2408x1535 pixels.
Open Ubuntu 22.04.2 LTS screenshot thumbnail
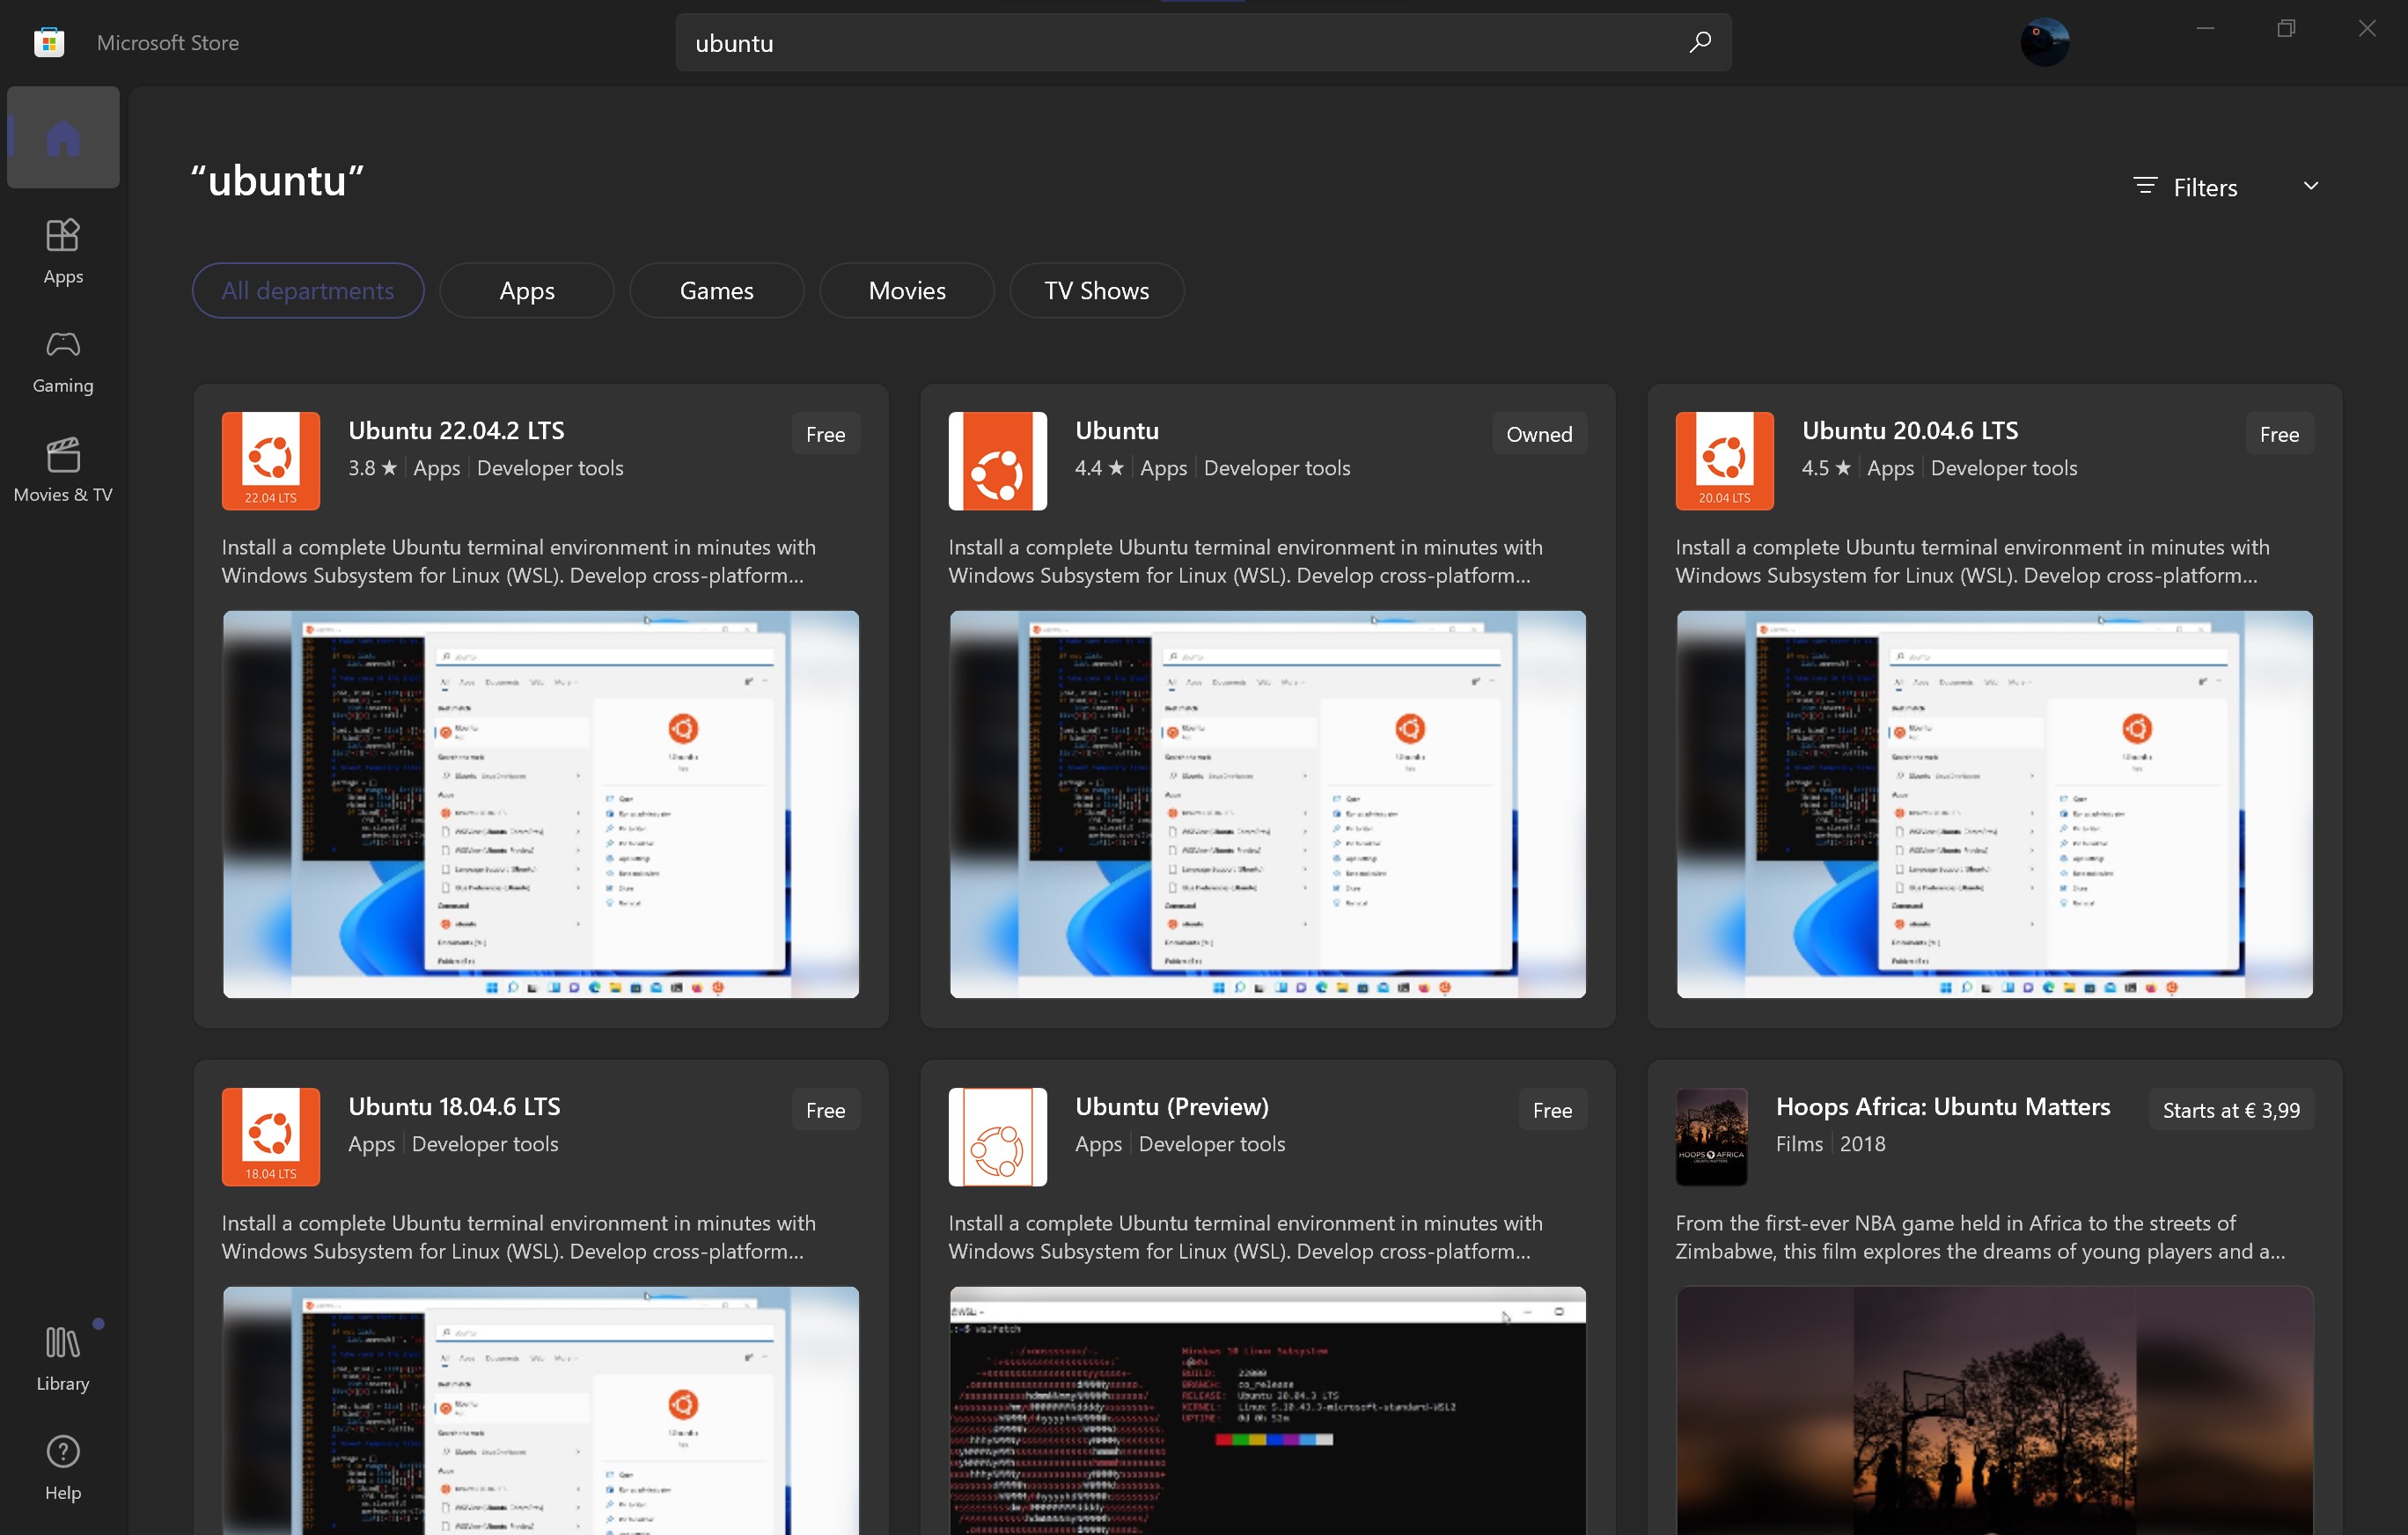tap(541, 805)
